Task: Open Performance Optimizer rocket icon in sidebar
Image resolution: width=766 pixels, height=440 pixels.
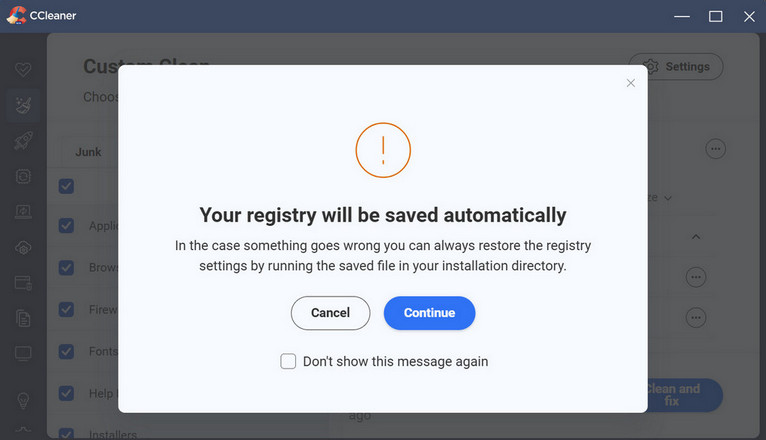Action: [22, 141]
